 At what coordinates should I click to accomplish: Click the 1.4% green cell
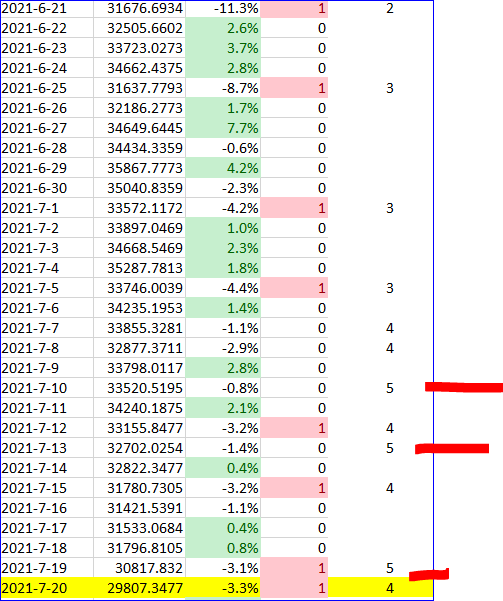(x=223, y=308)
